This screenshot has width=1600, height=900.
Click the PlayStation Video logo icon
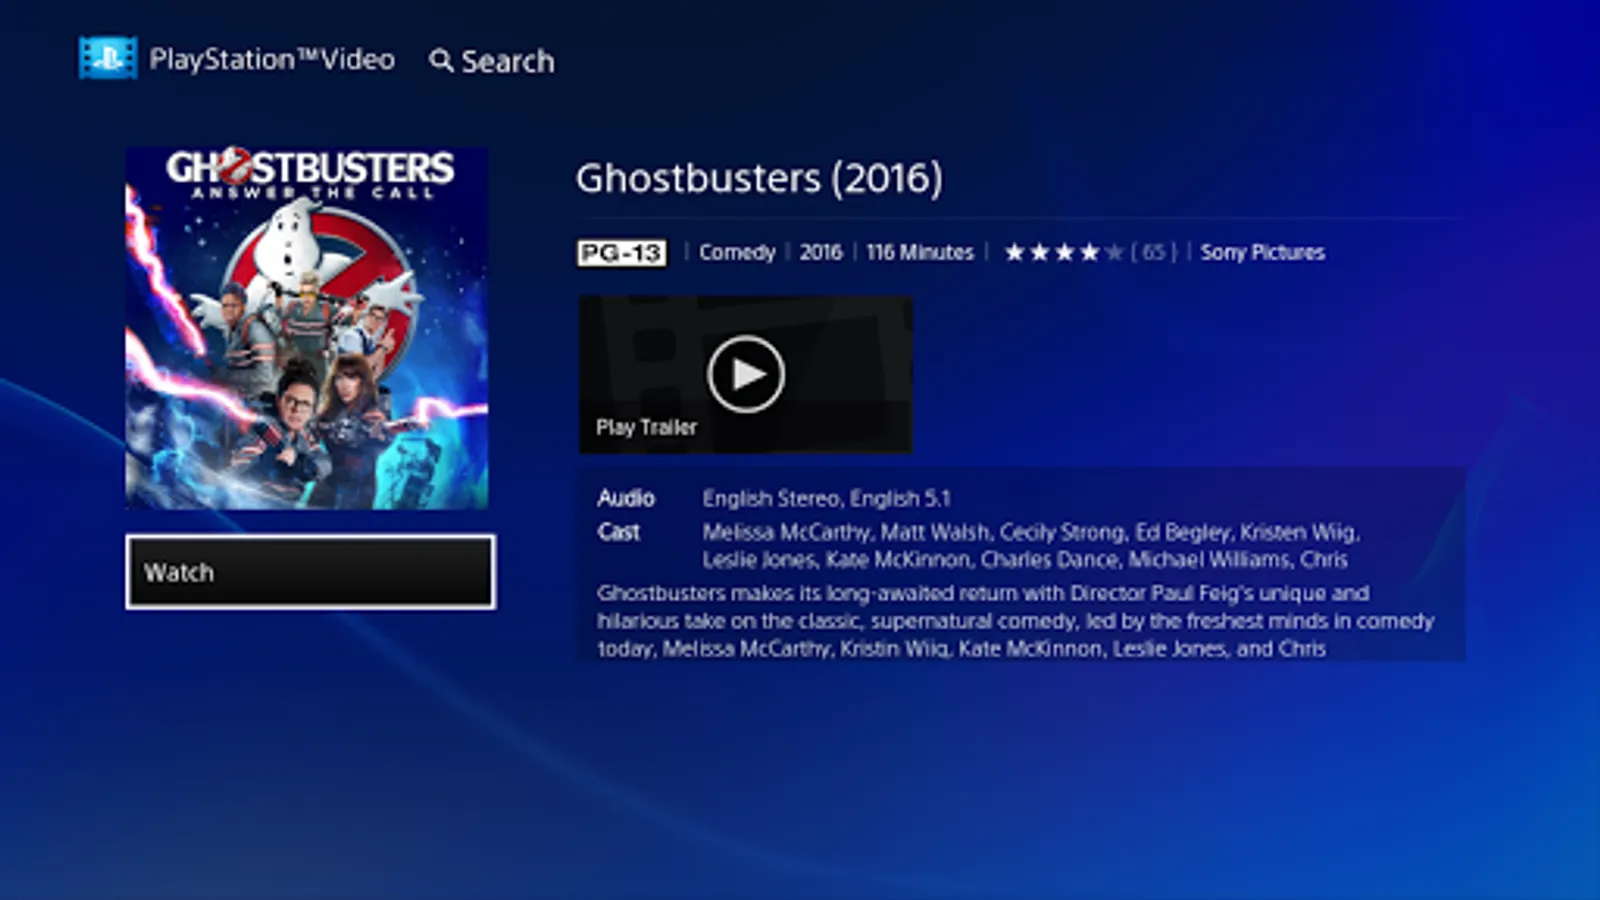[x=108, y=58]
